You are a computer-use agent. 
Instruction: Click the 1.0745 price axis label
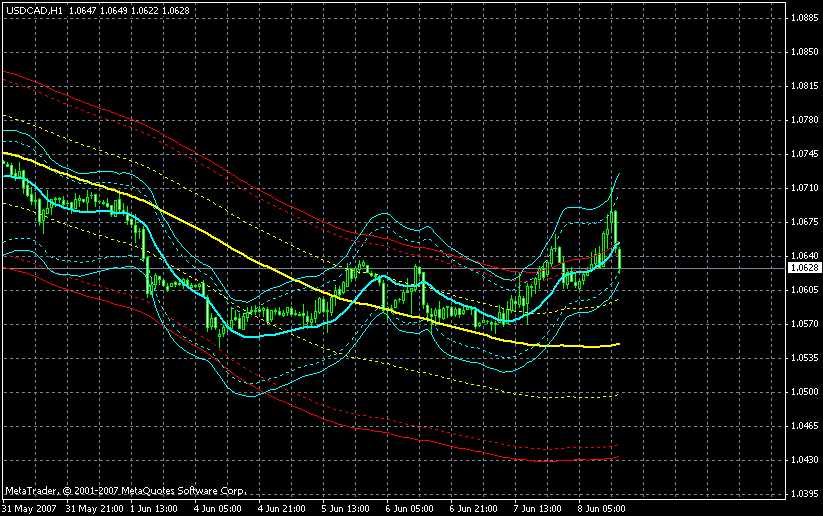click(x=804, y=154)
